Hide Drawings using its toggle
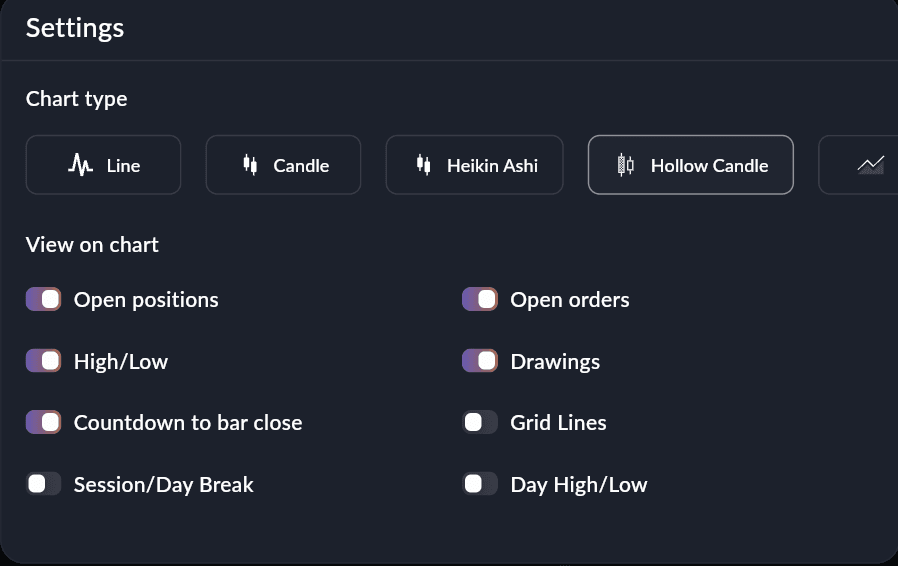Screen dimensions: 898x566 (480, 361)
